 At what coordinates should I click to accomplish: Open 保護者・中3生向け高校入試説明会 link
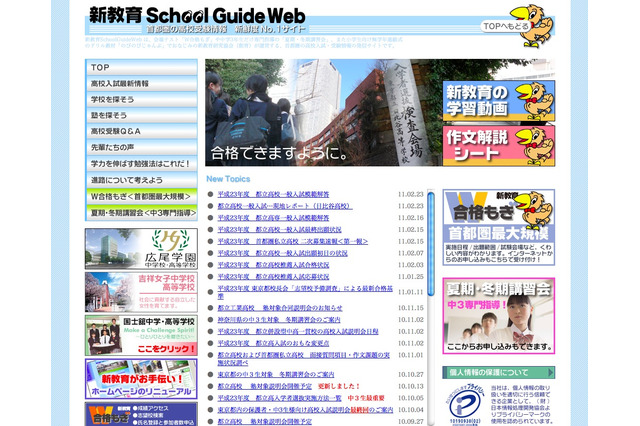click(x=305, y=410)
